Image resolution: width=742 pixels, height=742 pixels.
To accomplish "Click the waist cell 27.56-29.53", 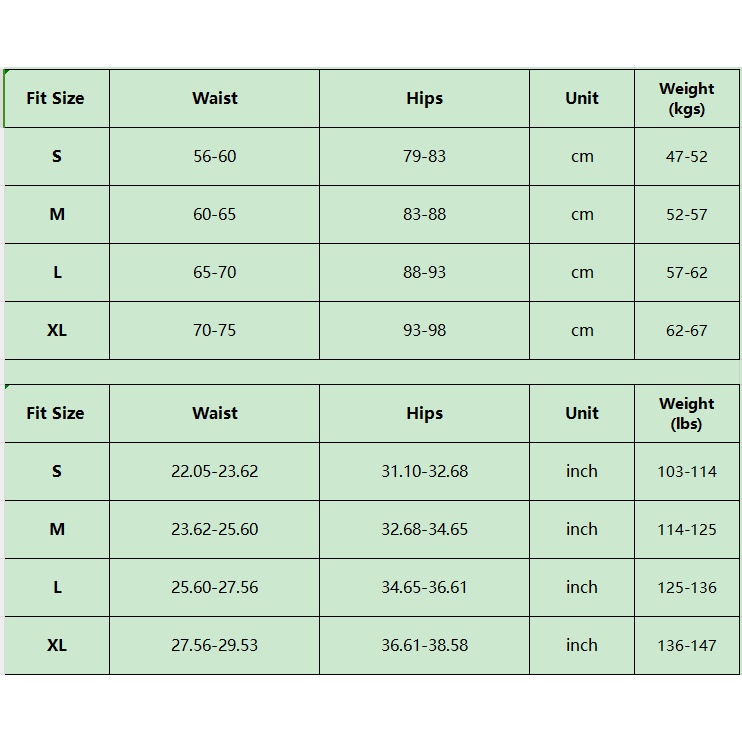I will tap(214, 645).
